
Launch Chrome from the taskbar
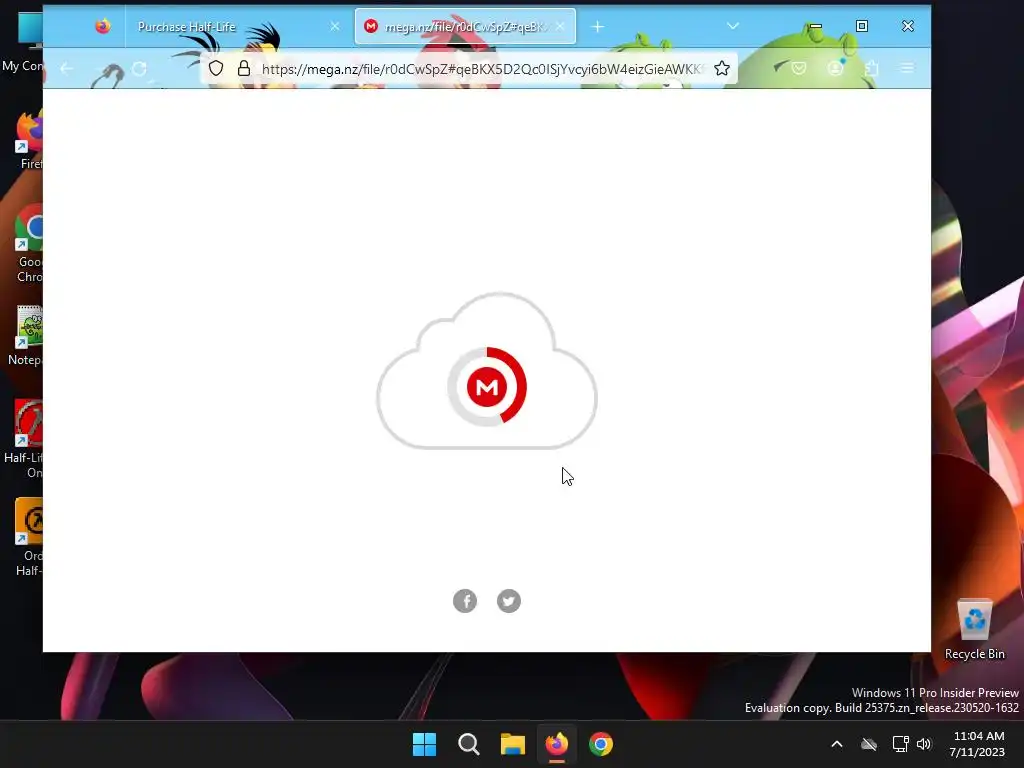[x=601, y=744]
